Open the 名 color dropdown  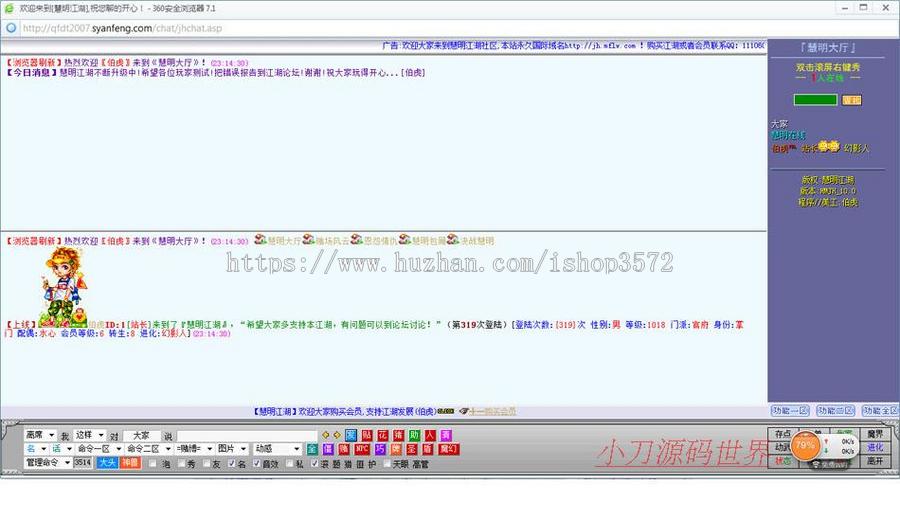point(36,449)
